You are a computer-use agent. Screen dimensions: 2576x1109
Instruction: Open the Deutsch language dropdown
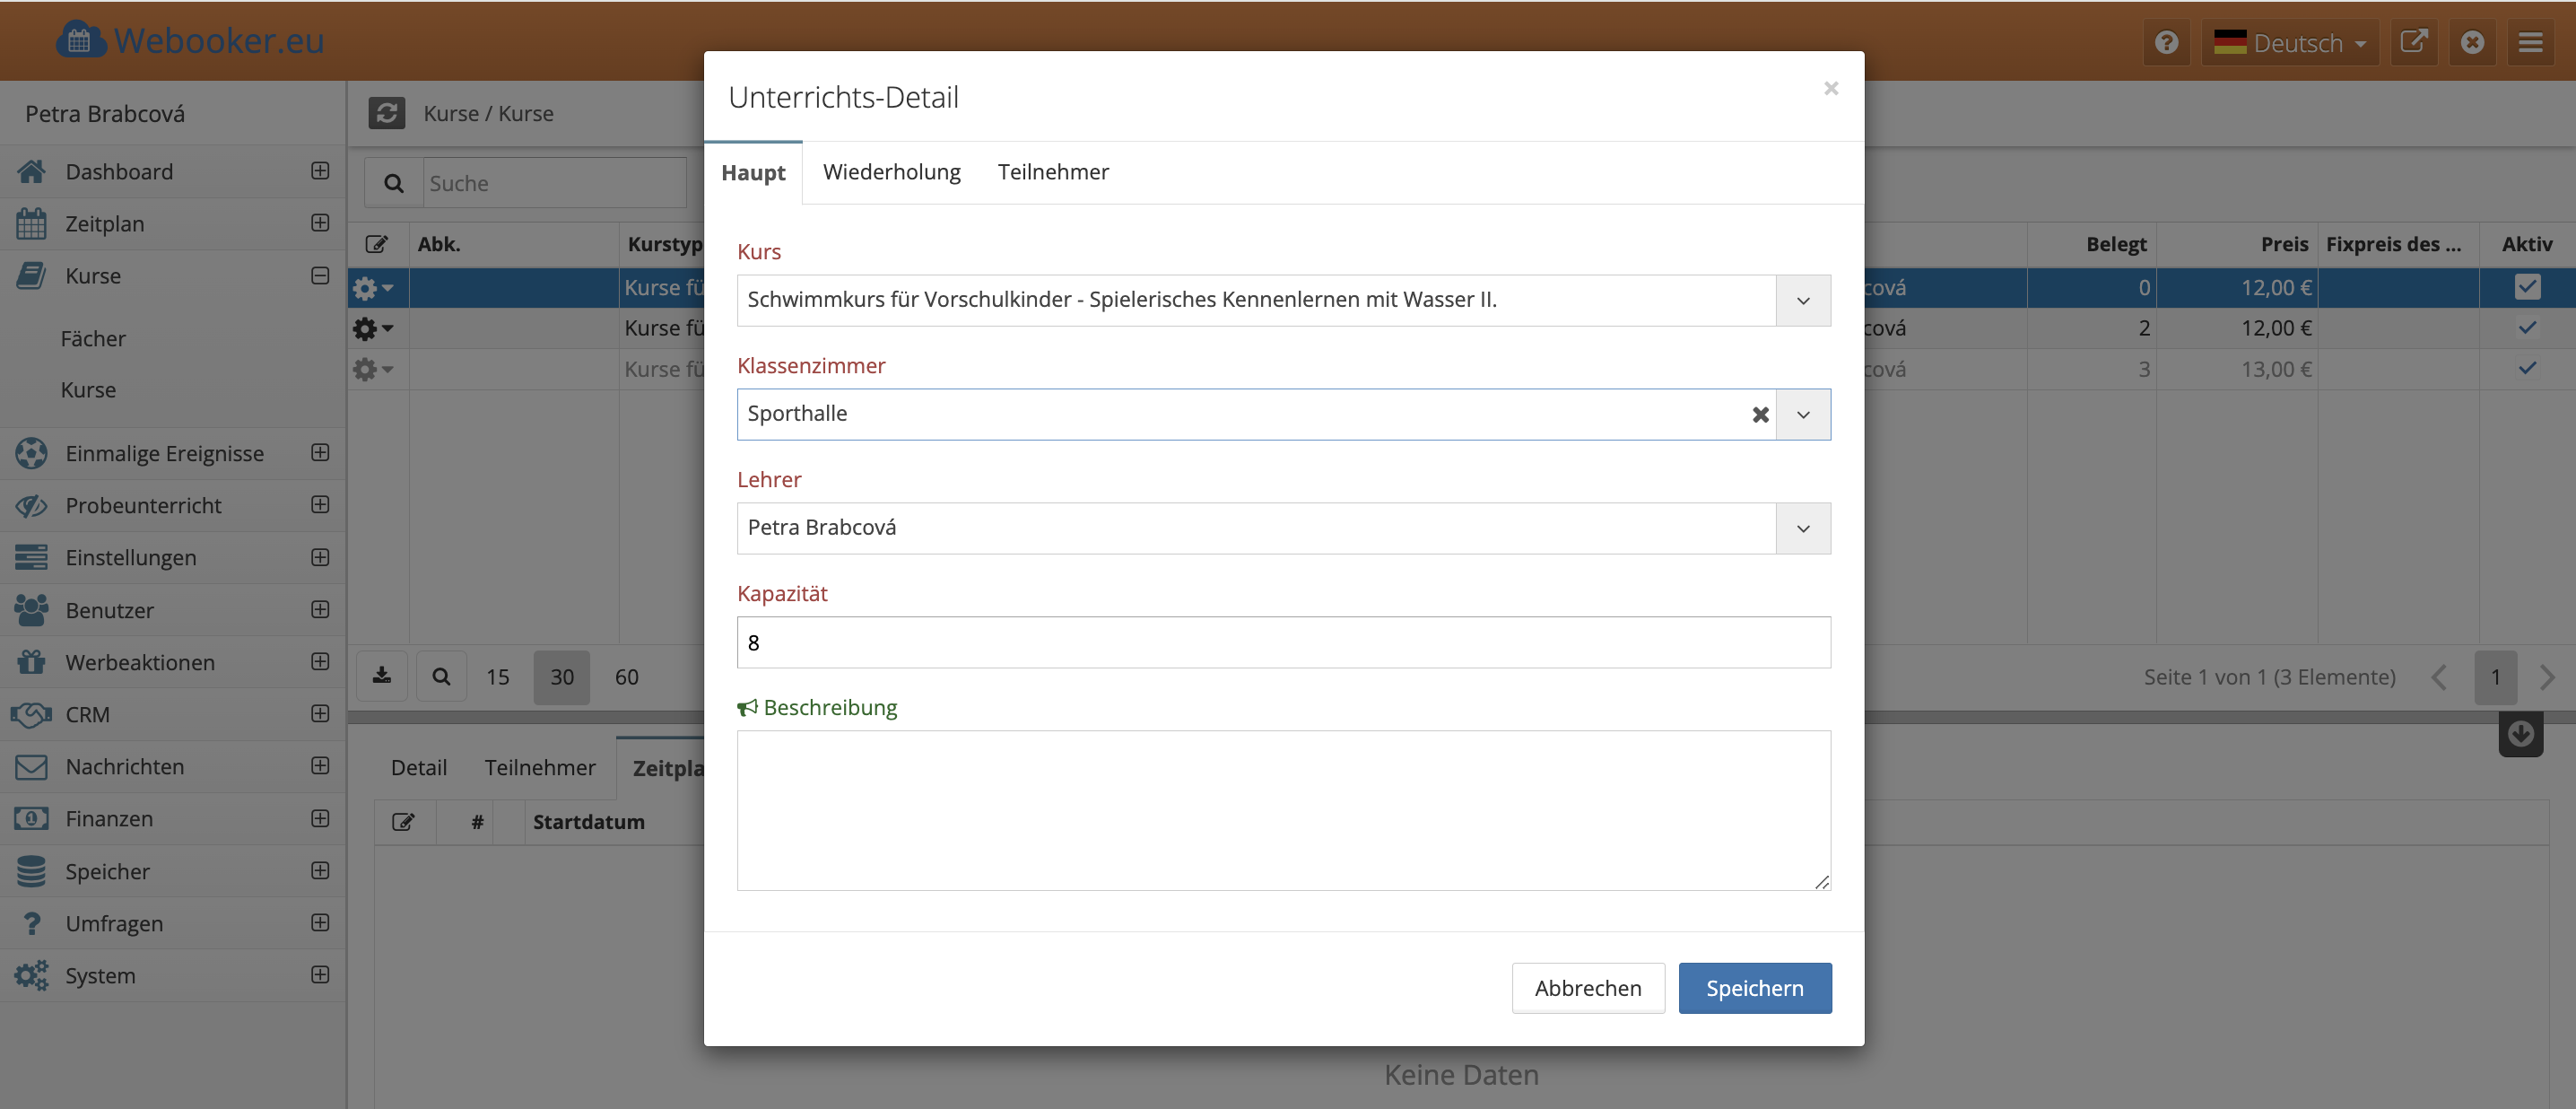click(x=2289, y=42)
